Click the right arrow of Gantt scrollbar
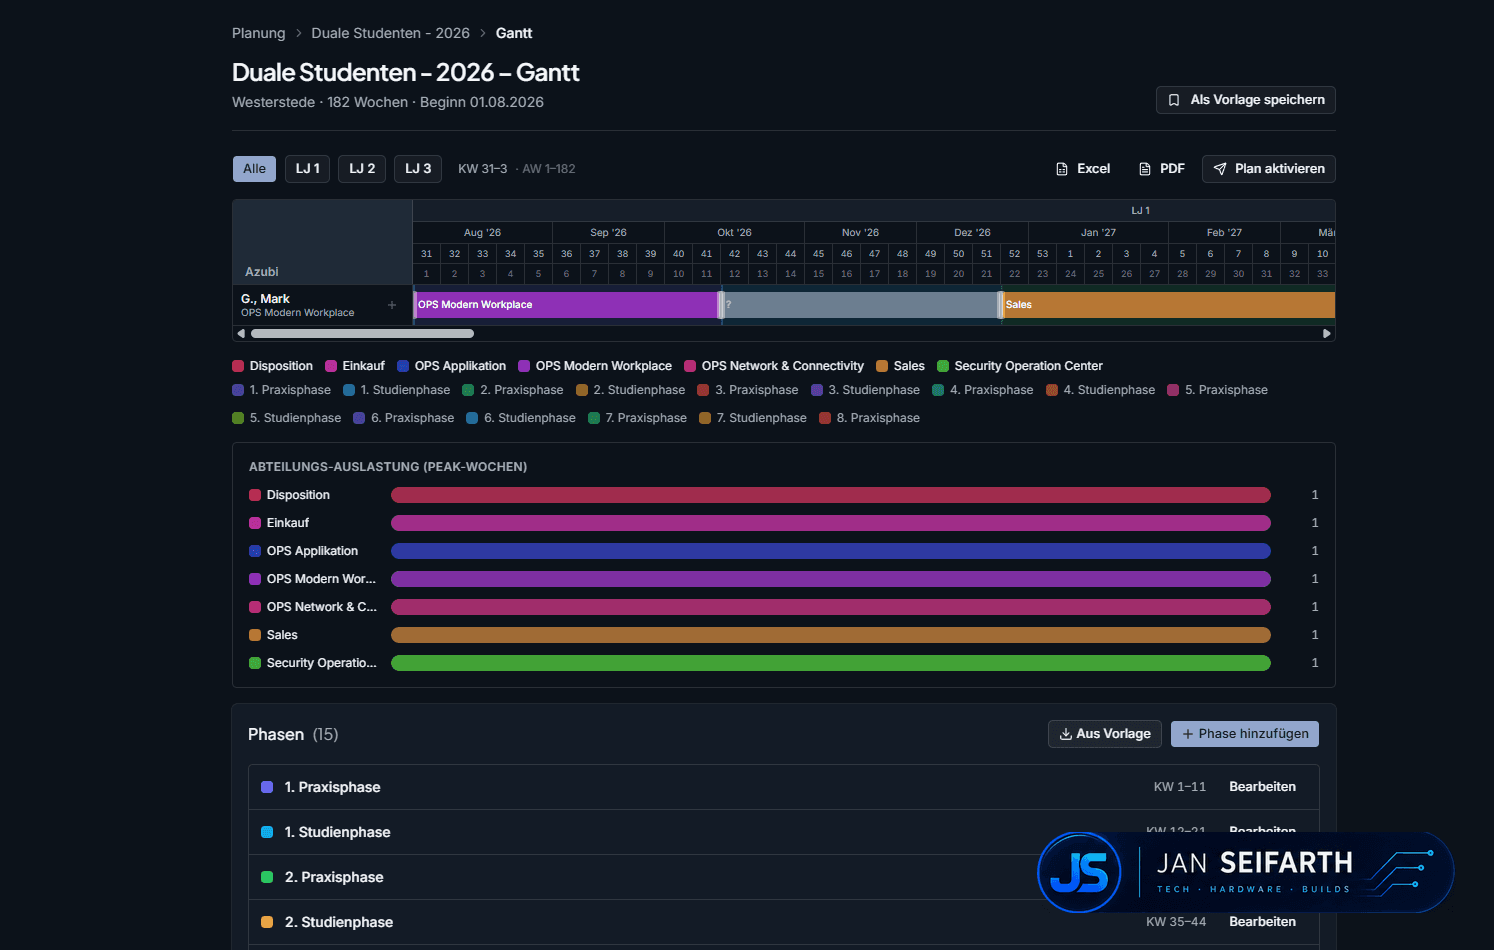This screenshot has height=950, width=1494. [x=1327, y=333]
